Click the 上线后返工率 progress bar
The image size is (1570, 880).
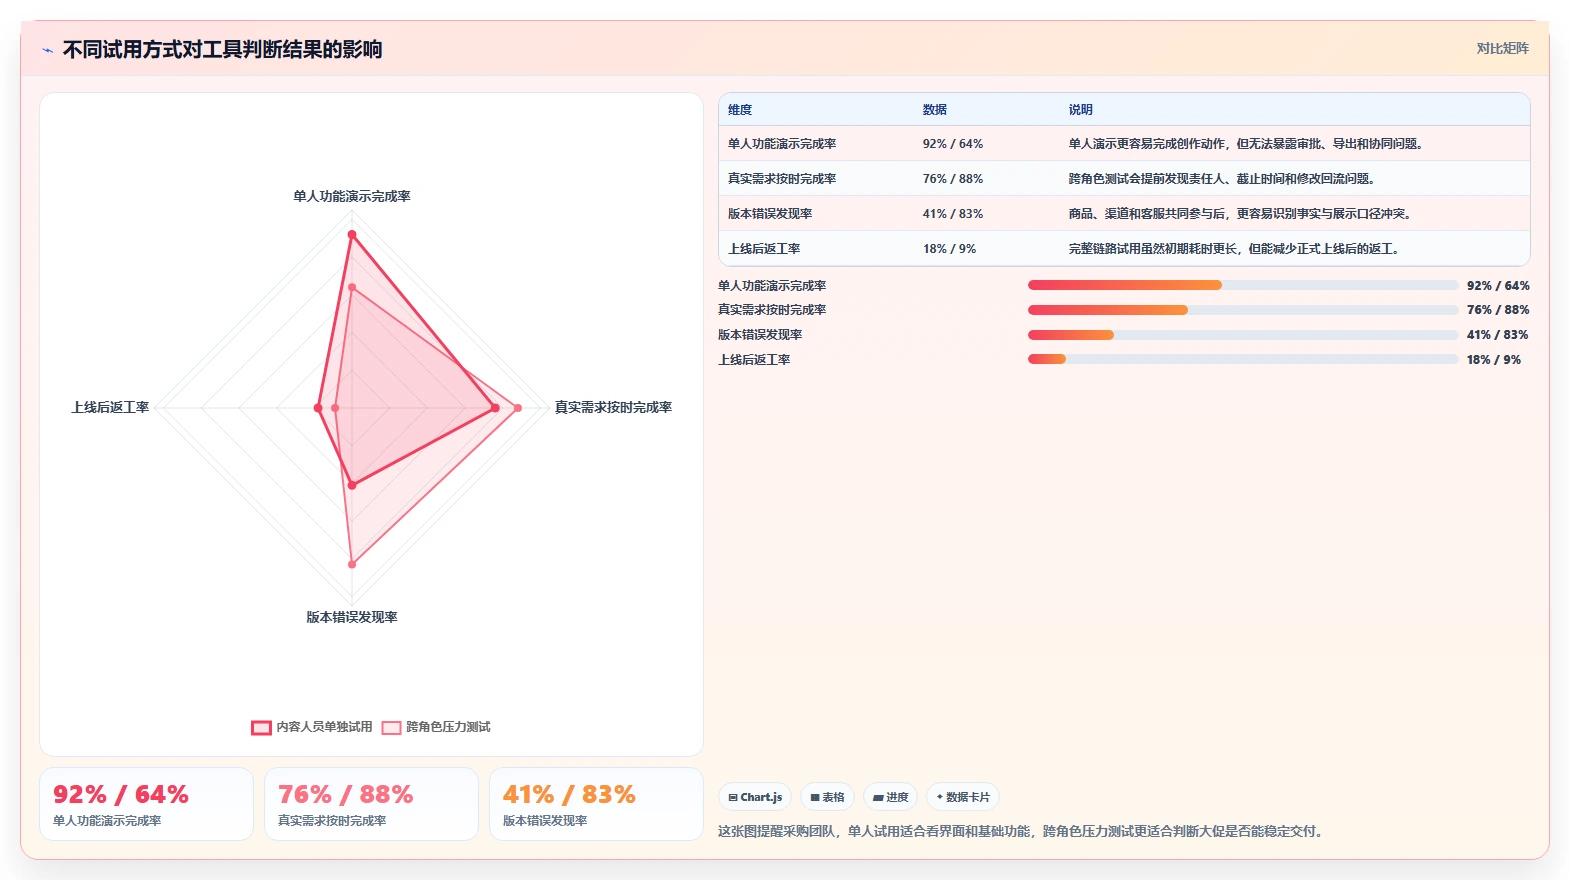[x=1242, y=359]
